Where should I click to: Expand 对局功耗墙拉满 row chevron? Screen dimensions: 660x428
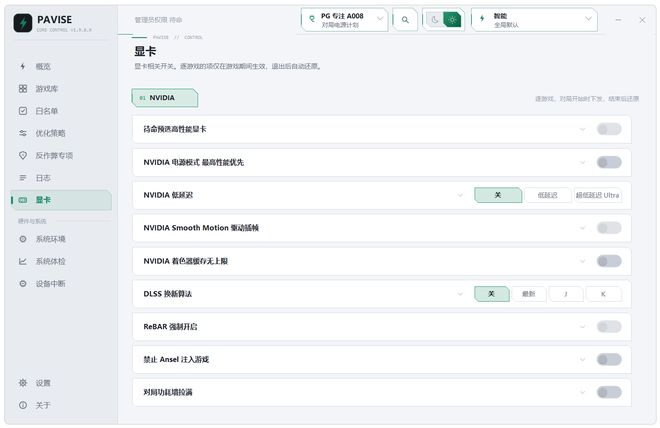pos(583,392)
